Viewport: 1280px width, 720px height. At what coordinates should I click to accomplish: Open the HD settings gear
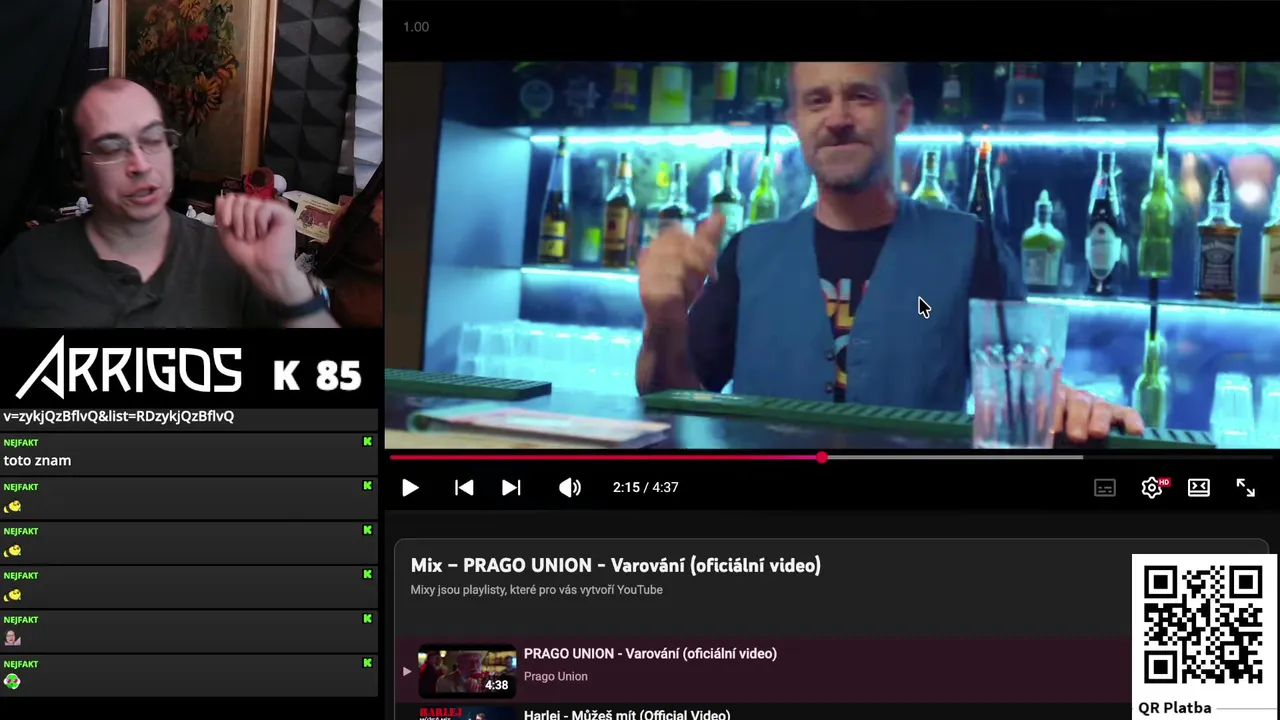(1152, 488)
